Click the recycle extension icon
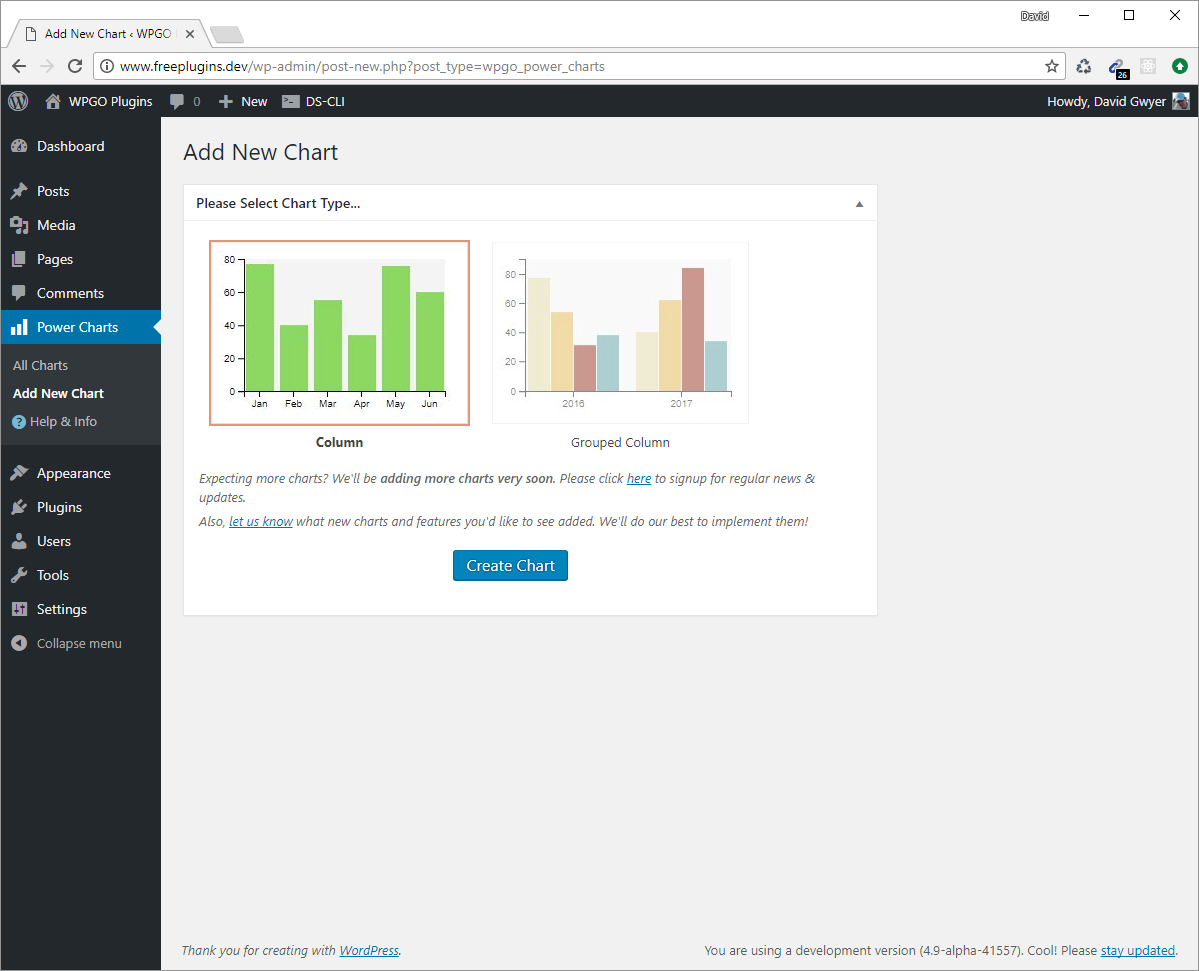Viewport: 1199px width, 971px height. 1084,67
